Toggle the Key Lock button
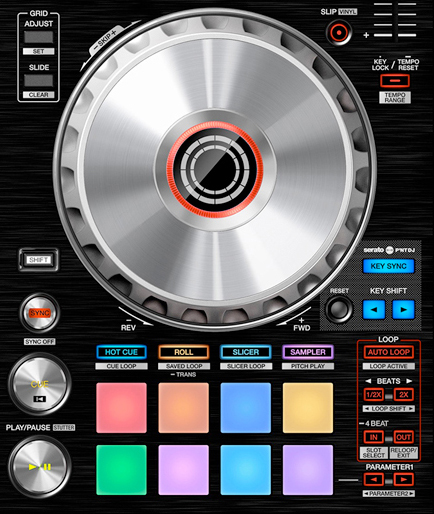This screenshot has width=434, height=514. 395,81
